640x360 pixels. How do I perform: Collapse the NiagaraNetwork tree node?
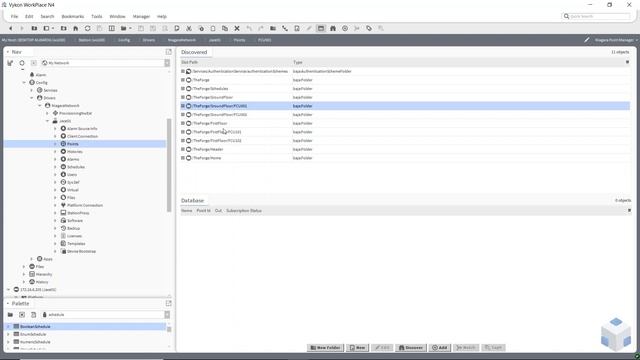[40, 106]
